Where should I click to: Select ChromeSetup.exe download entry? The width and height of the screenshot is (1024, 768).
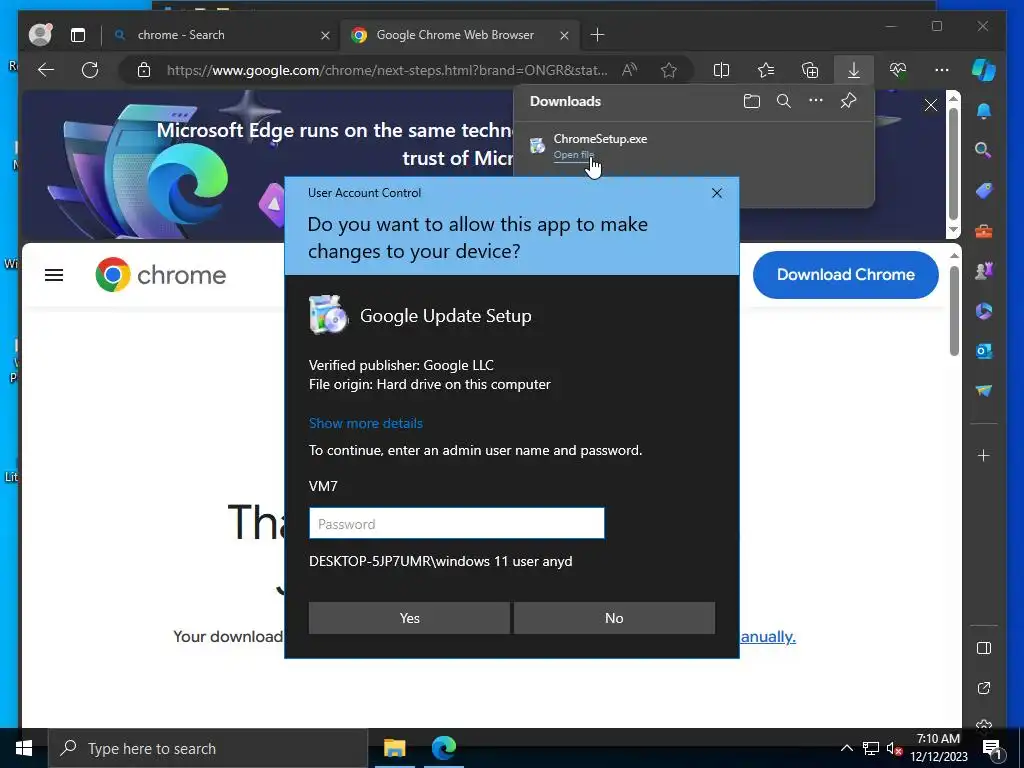click(693, 147)
